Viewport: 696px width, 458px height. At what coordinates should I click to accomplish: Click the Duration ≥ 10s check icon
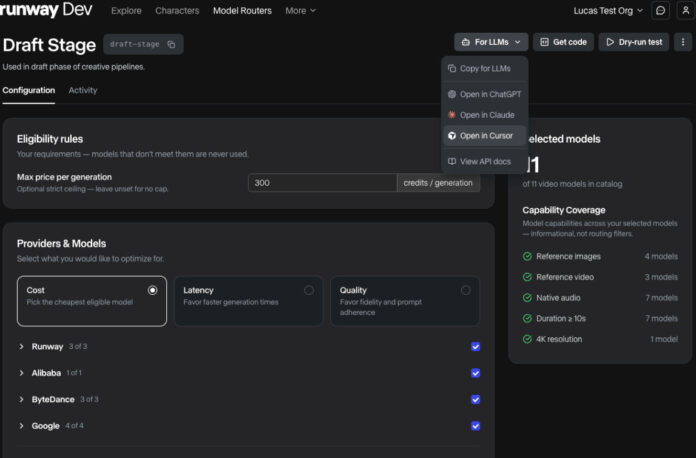coord(527,318)
